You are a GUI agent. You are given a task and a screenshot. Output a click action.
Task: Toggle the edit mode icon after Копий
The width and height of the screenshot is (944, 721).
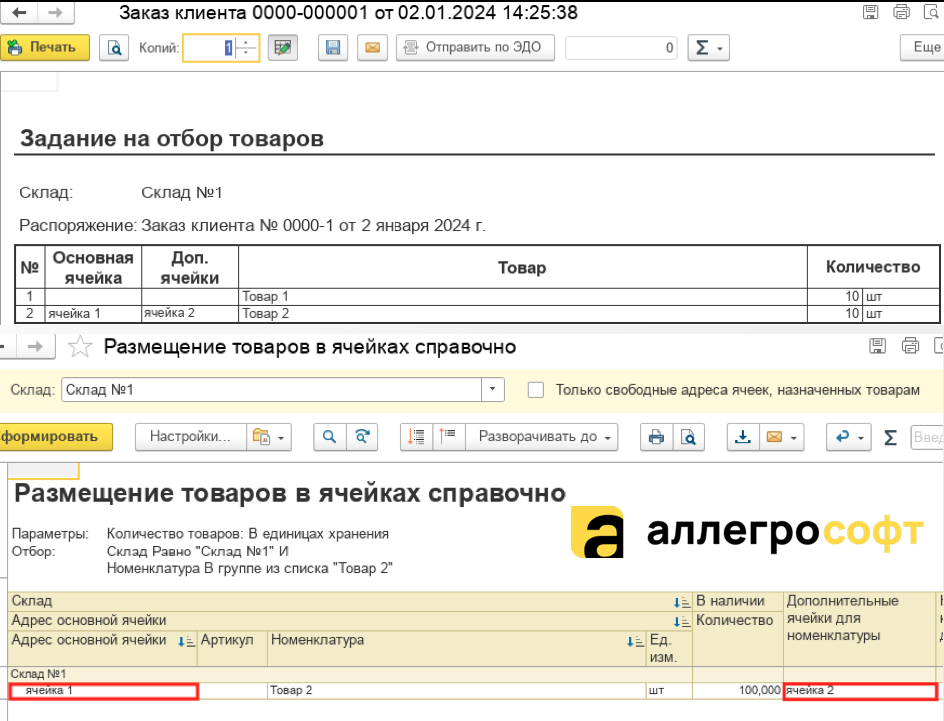coord(282,48)
